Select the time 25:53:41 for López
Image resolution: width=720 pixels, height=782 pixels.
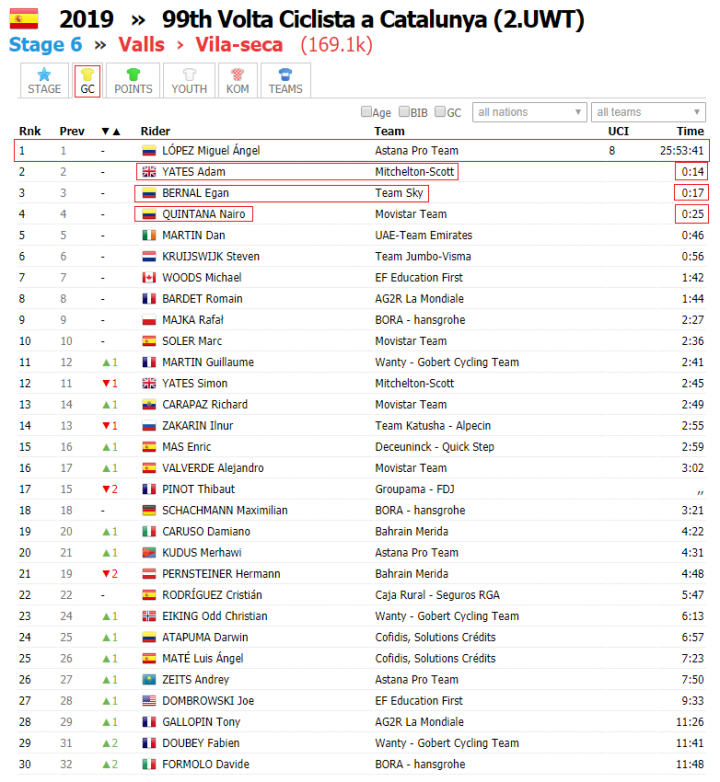[682, 151]
